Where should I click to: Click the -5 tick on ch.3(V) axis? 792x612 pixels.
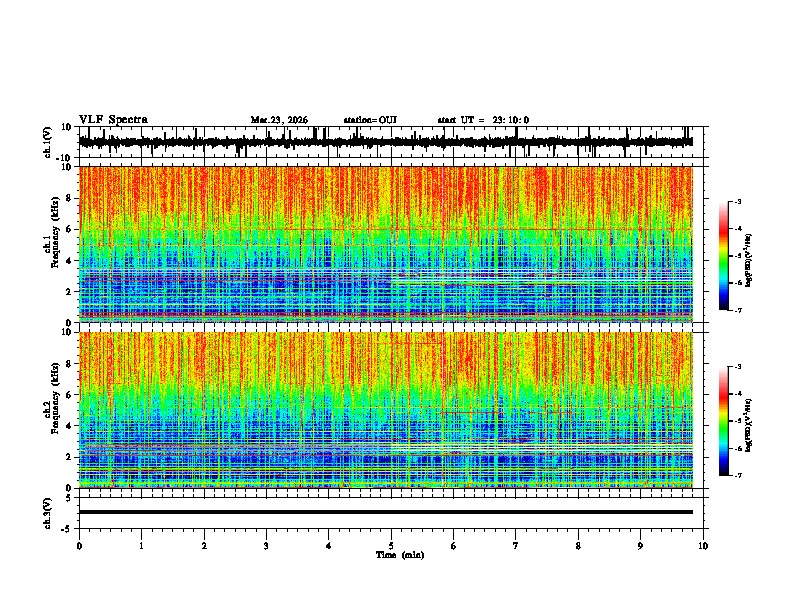click(x=66, y=529)
